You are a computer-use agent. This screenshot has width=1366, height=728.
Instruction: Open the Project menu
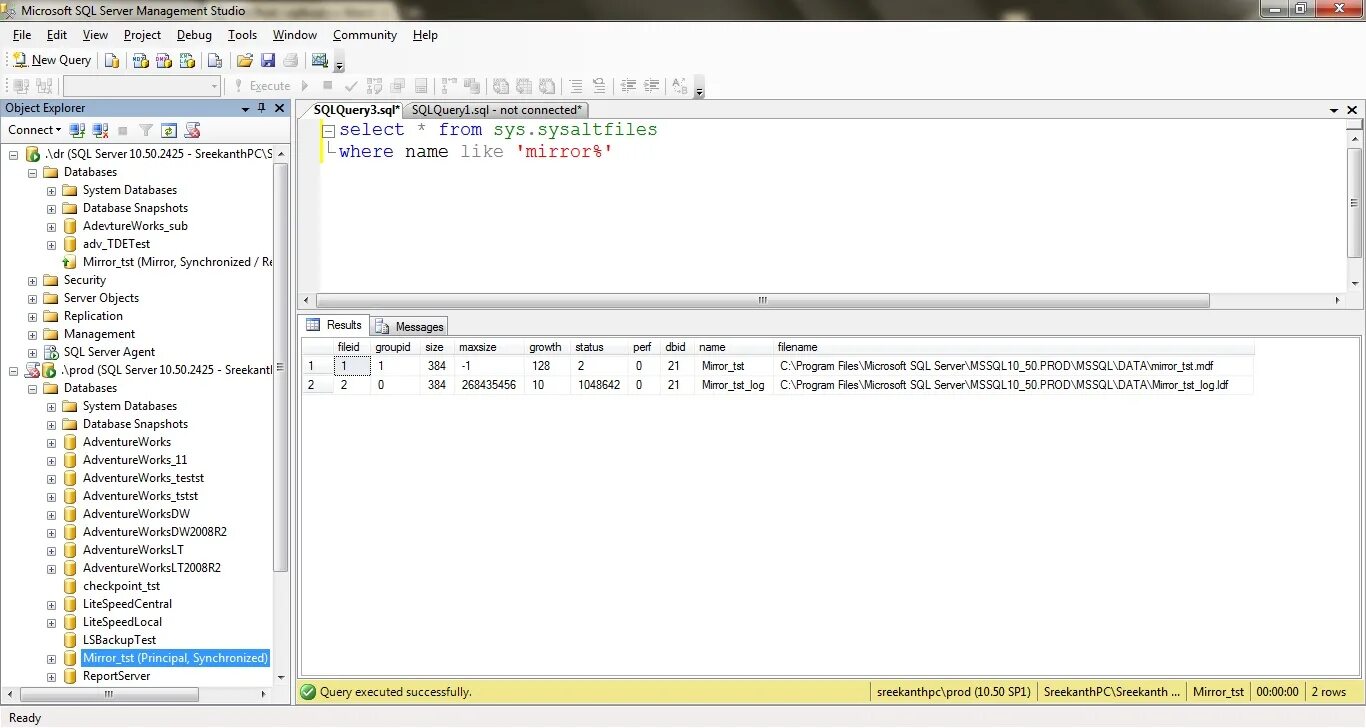tap(142, 34)
